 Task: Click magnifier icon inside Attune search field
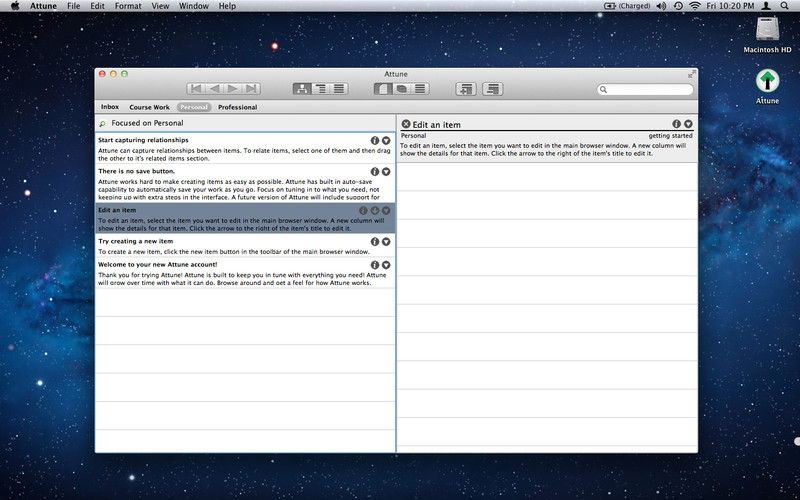tap(604, 90)
